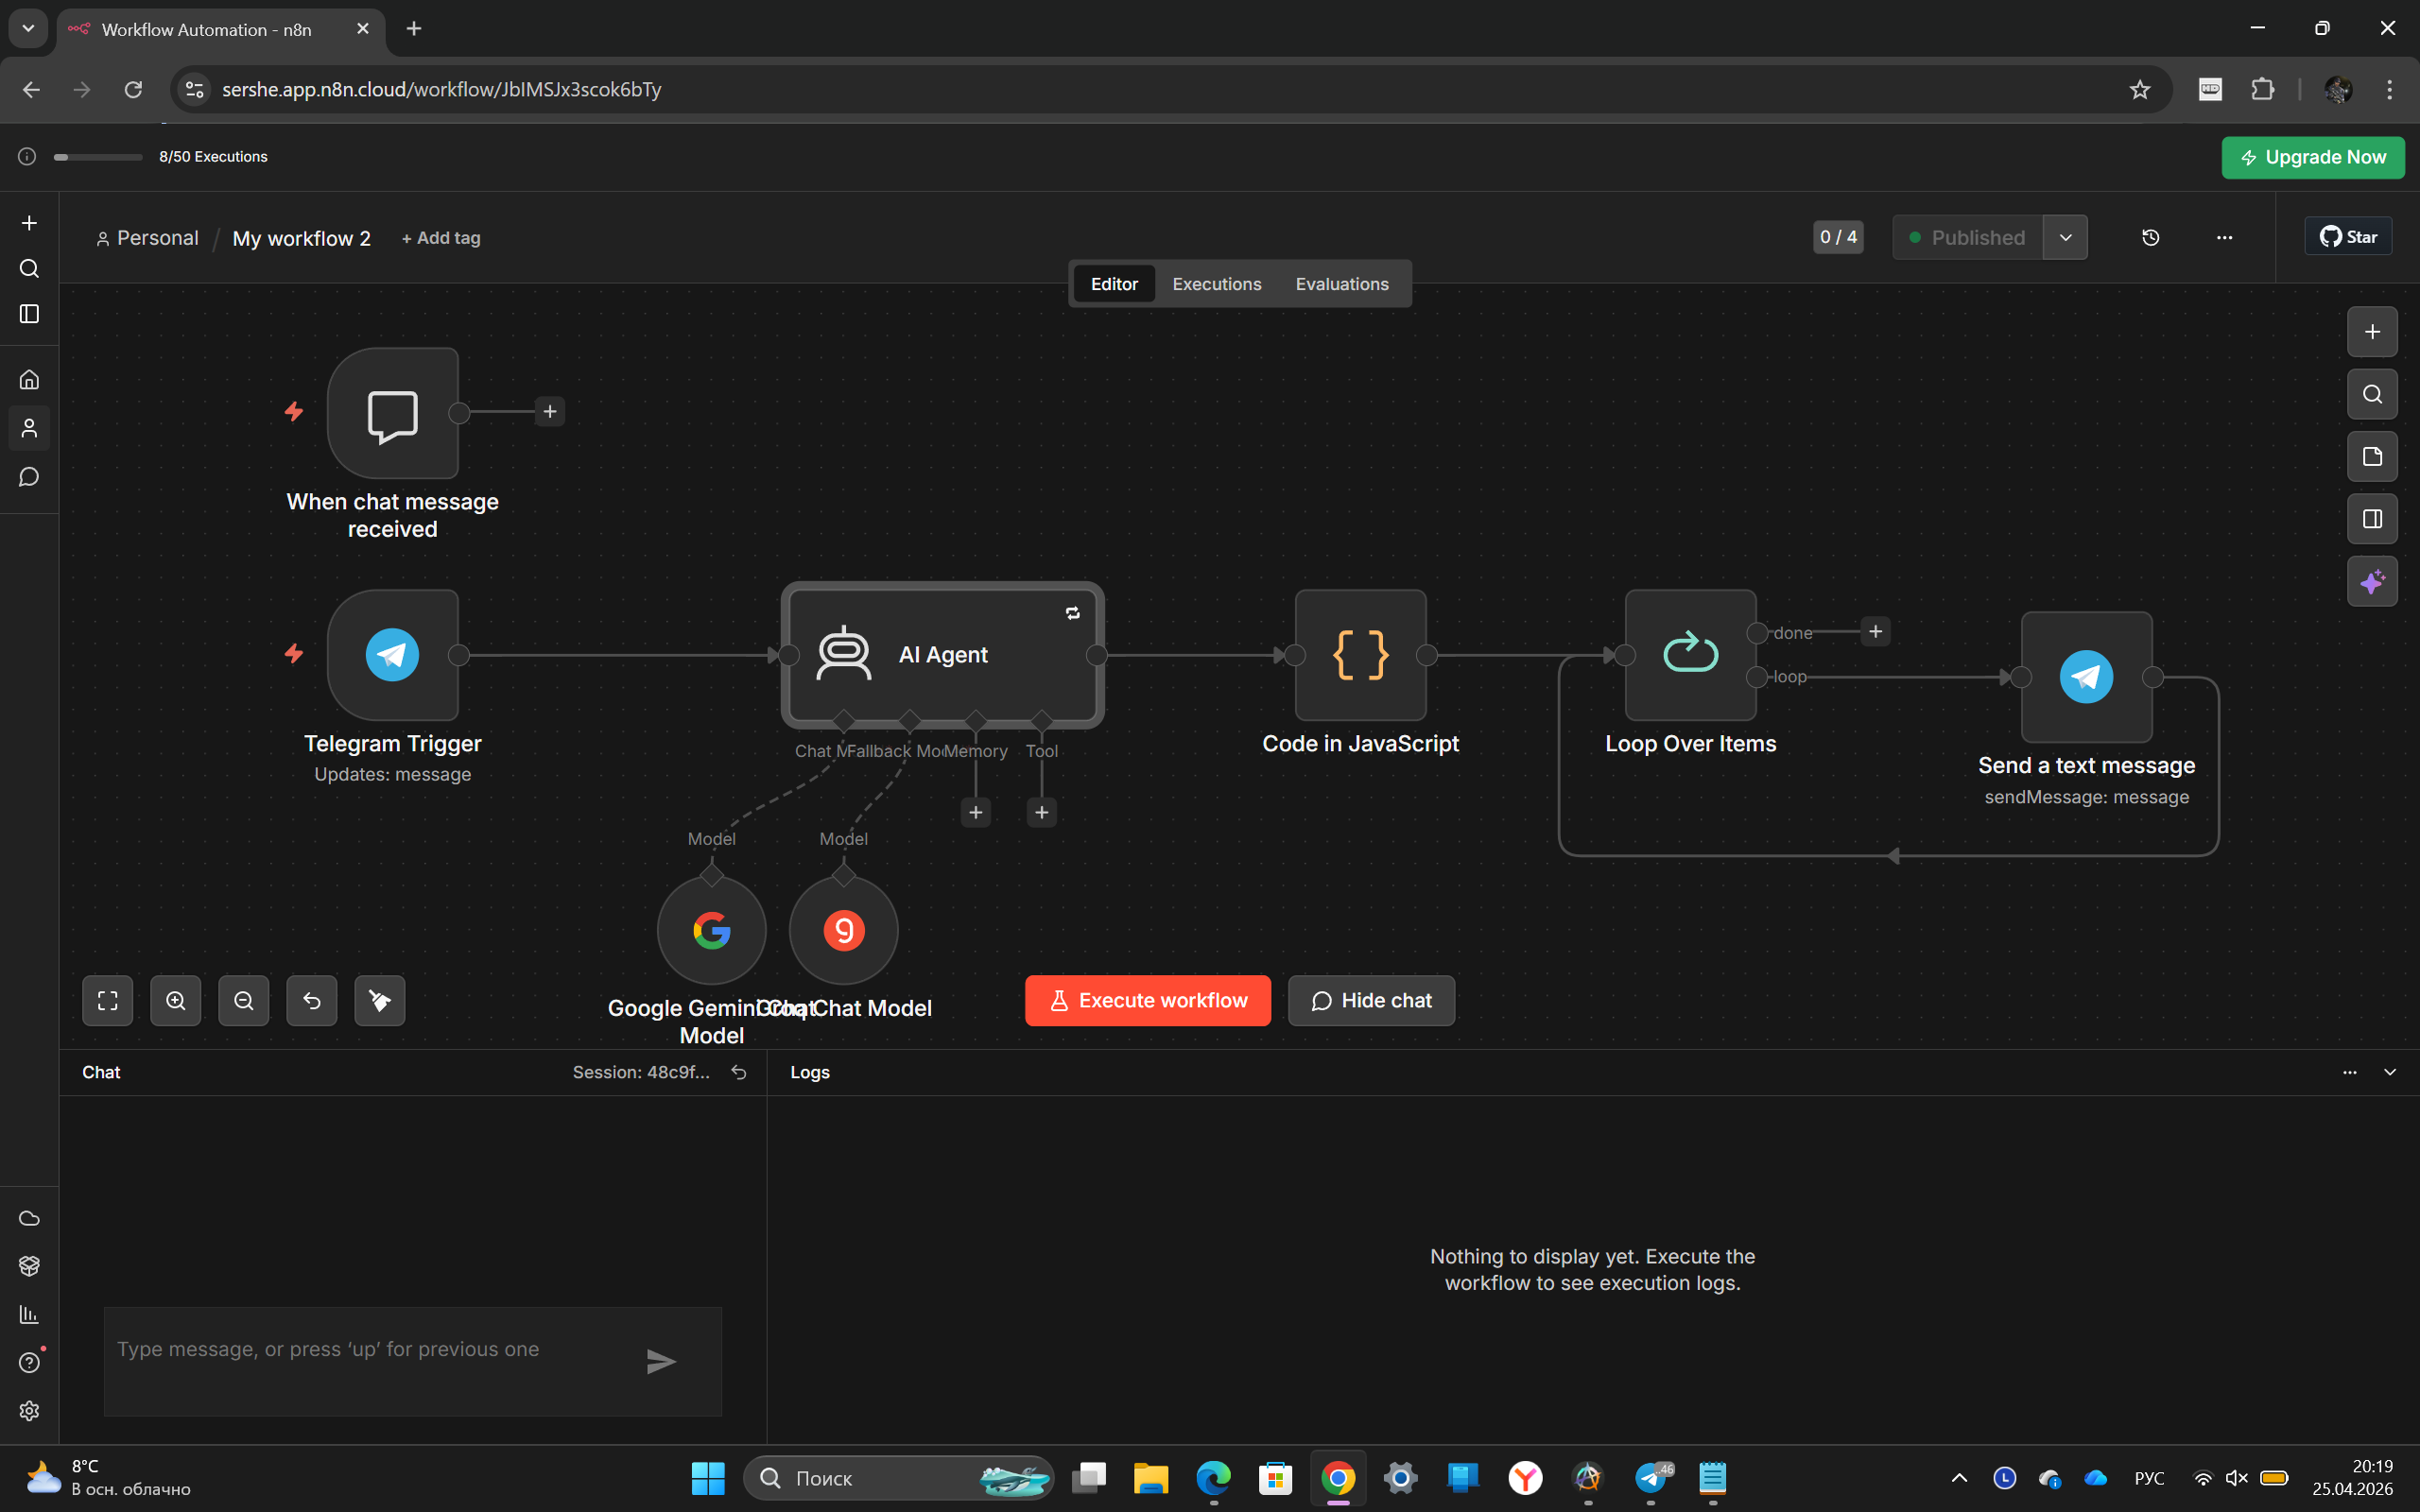
Task: Open the add node panel
Action: [x=2372, y=332]
